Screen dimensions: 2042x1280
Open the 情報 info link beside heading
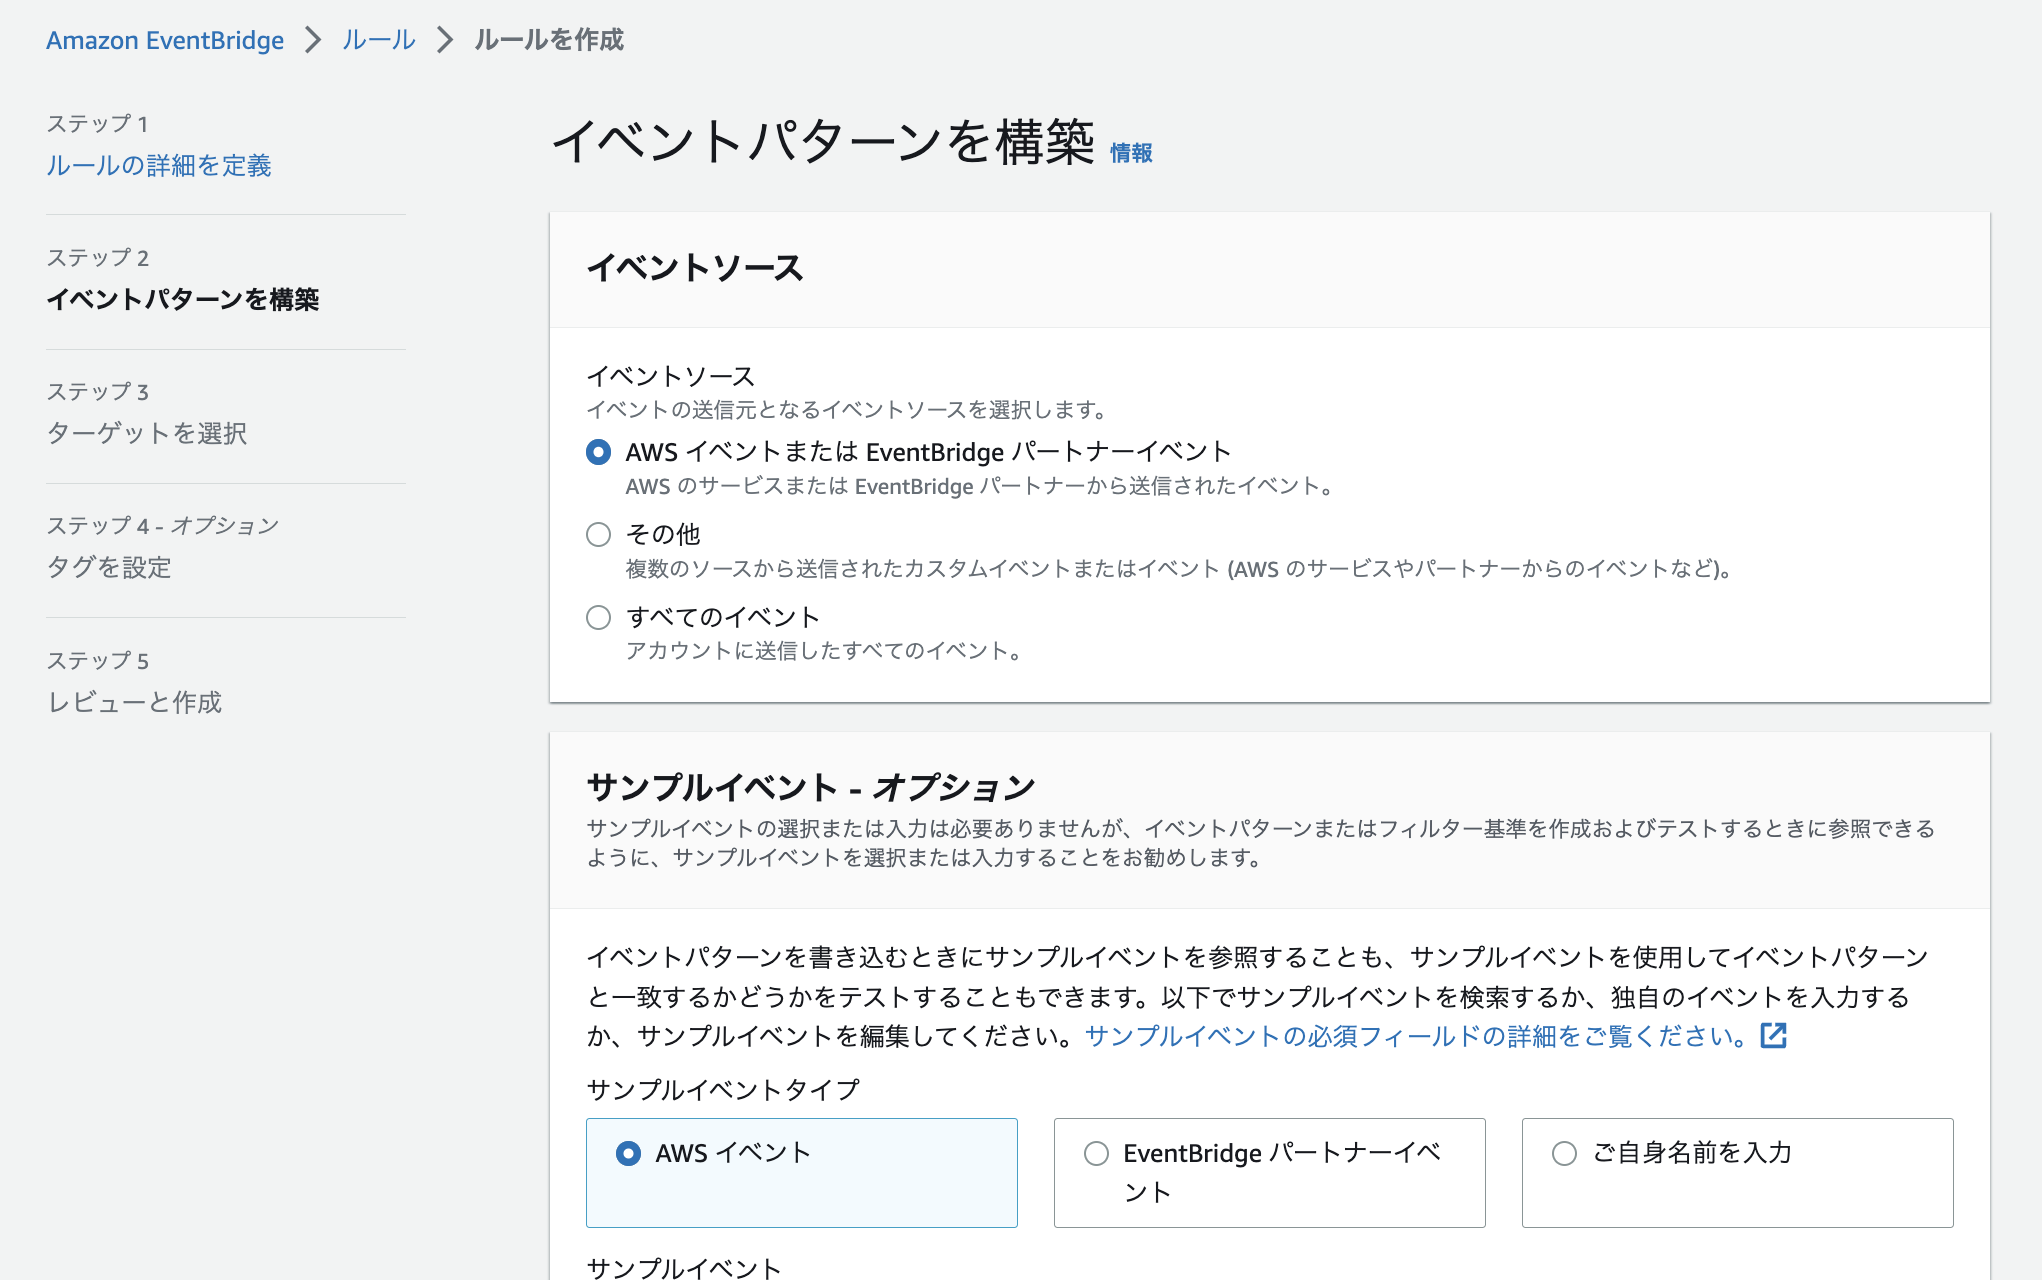(x=1131, y=153)
